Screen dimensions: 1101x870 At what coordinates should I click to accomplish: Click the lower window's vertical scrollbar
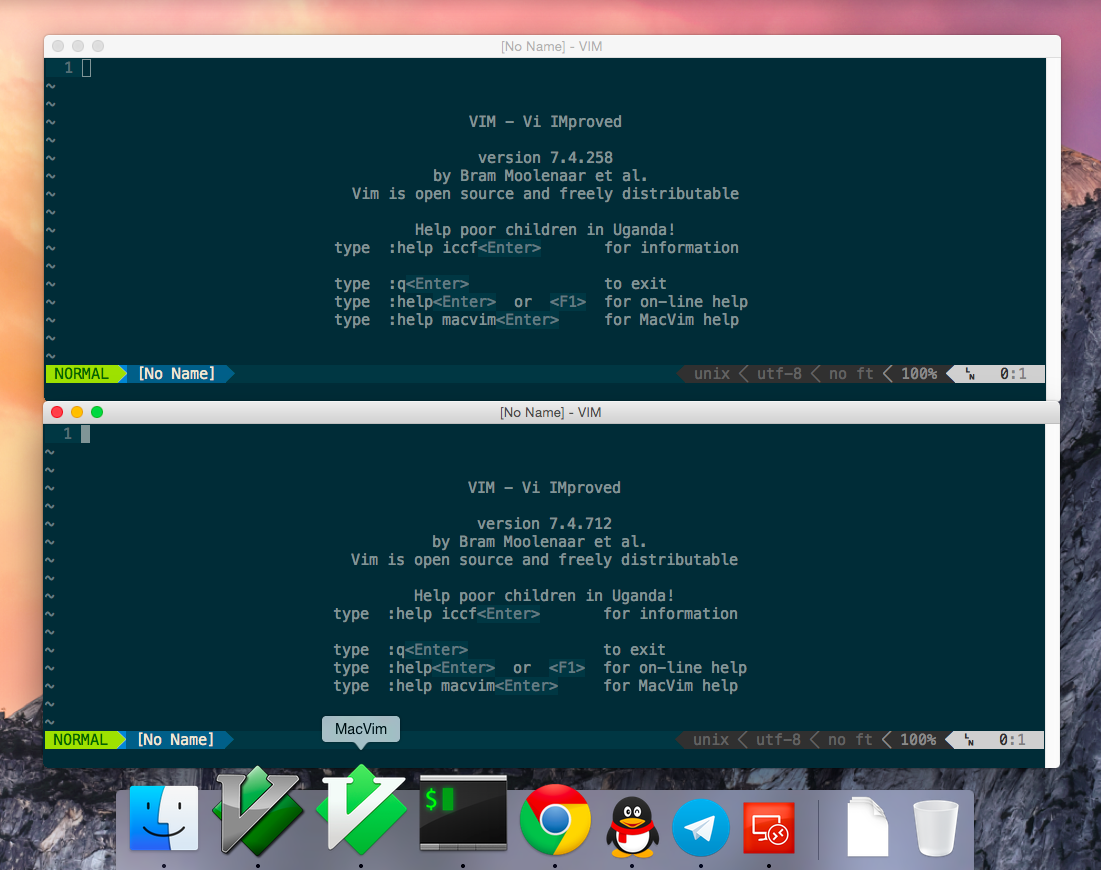click(x=1052, y=595)
